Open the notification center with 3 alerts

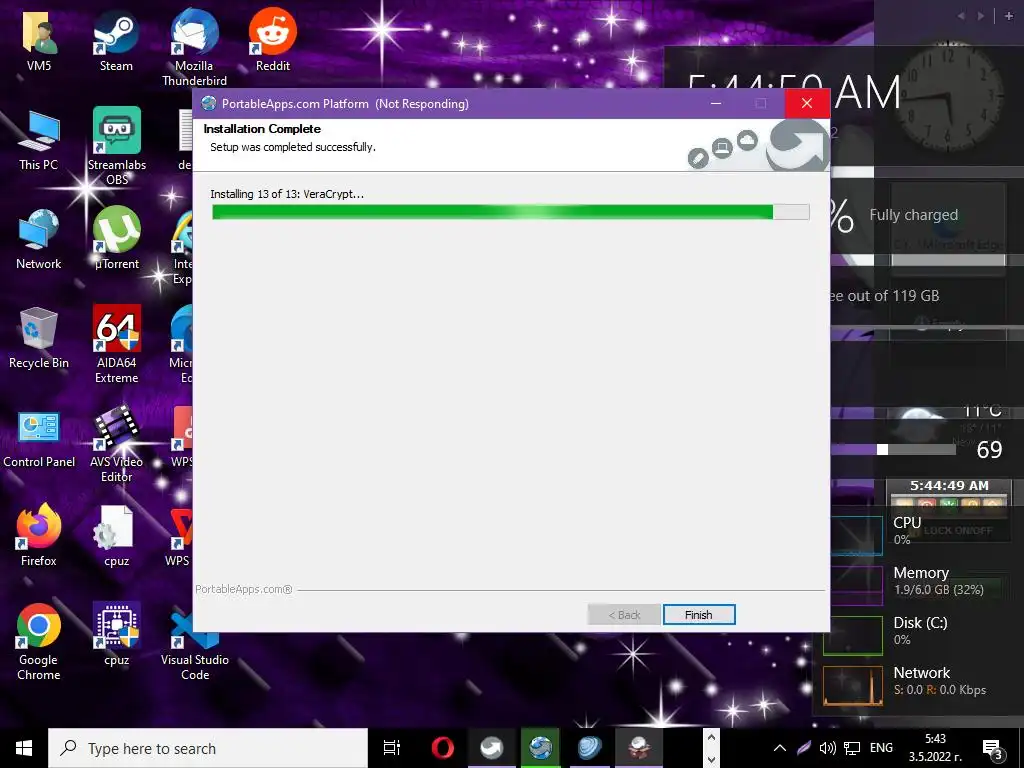pyautogui.click(x=993, y=749)
